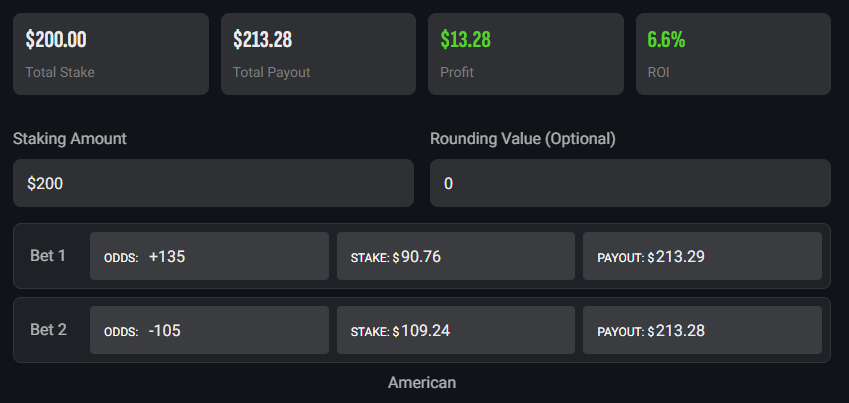The image size is (849, 403).
Task: Click Bet 1 odds field +135
Action: 209,256
